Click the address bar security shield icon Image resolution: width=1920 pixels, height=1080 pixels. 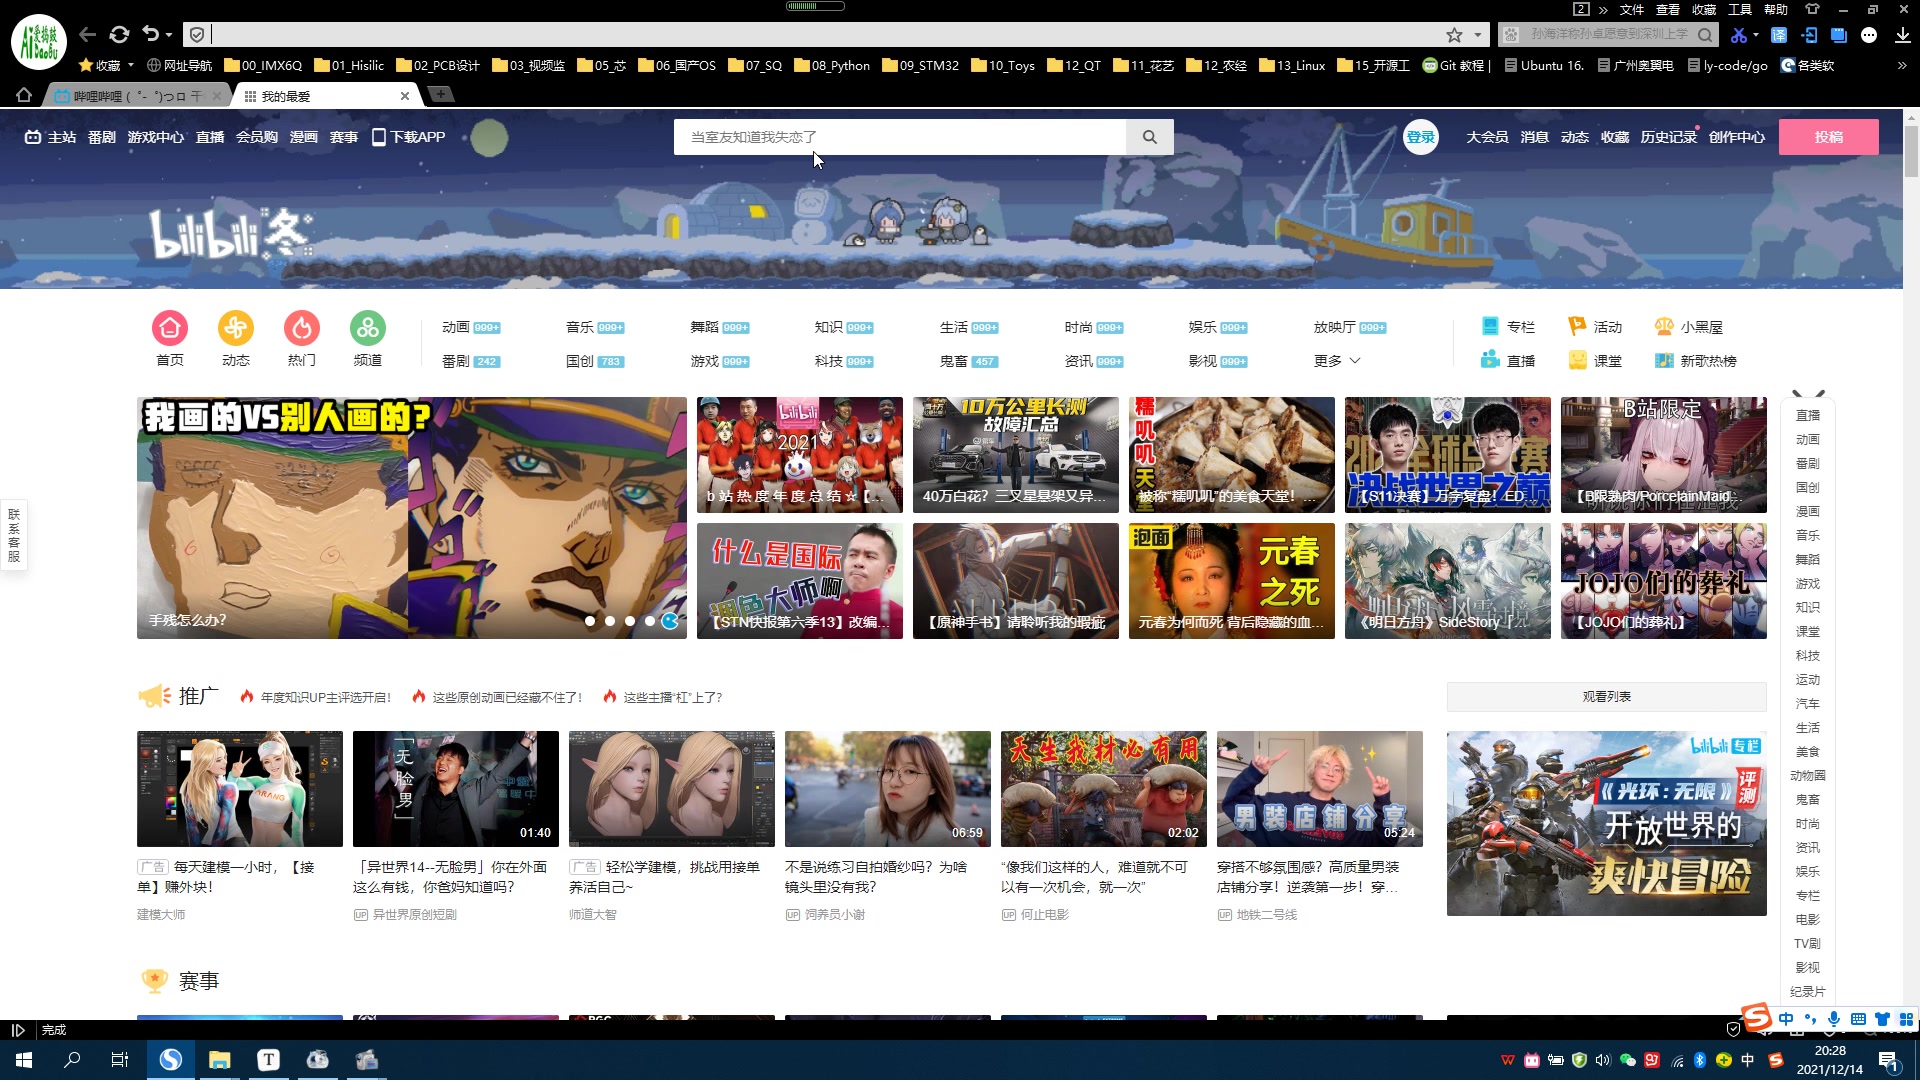pyautogui.click(x=197, y=35)
